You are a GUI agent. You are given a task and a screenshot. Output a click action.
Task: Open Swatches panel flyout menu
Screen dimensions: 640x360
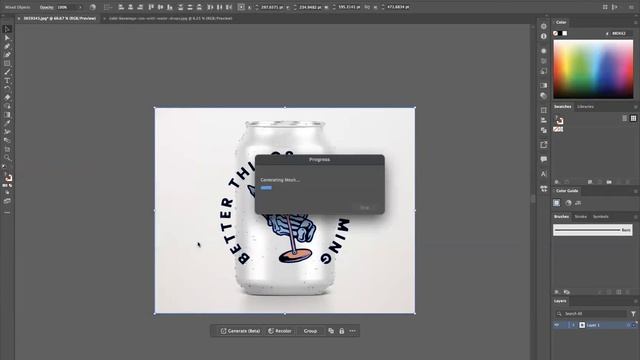(x=636, y=107)
